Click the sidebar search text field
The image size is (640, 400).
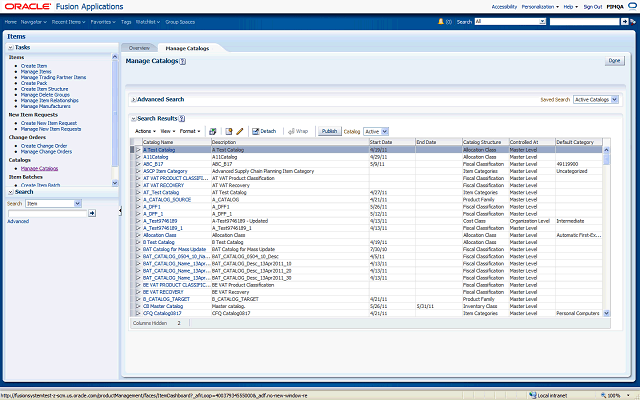click(46, 213)
